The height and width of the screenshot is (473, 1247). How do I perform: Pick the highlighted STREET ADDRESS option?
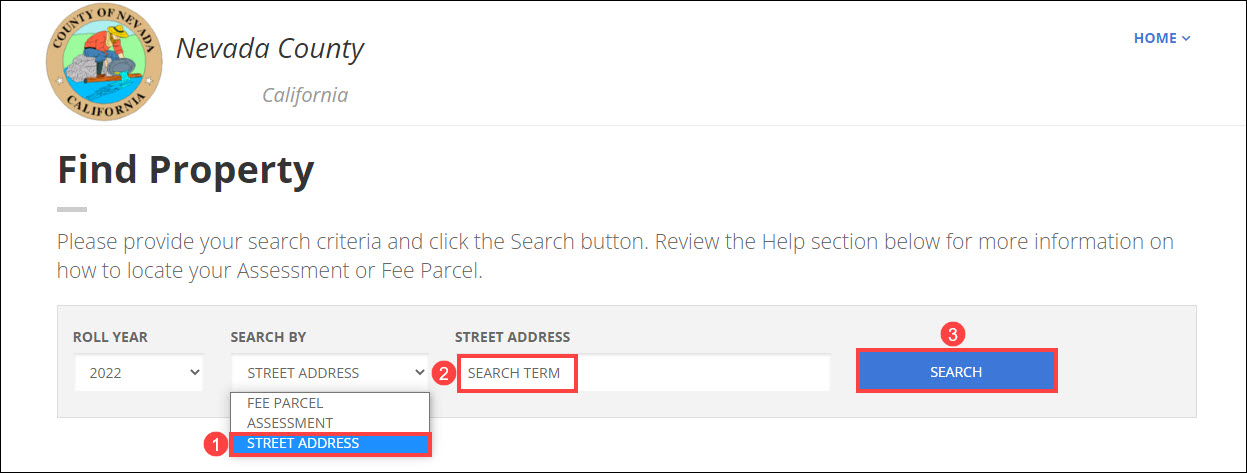pyautogui.click(x=330, y=443)
